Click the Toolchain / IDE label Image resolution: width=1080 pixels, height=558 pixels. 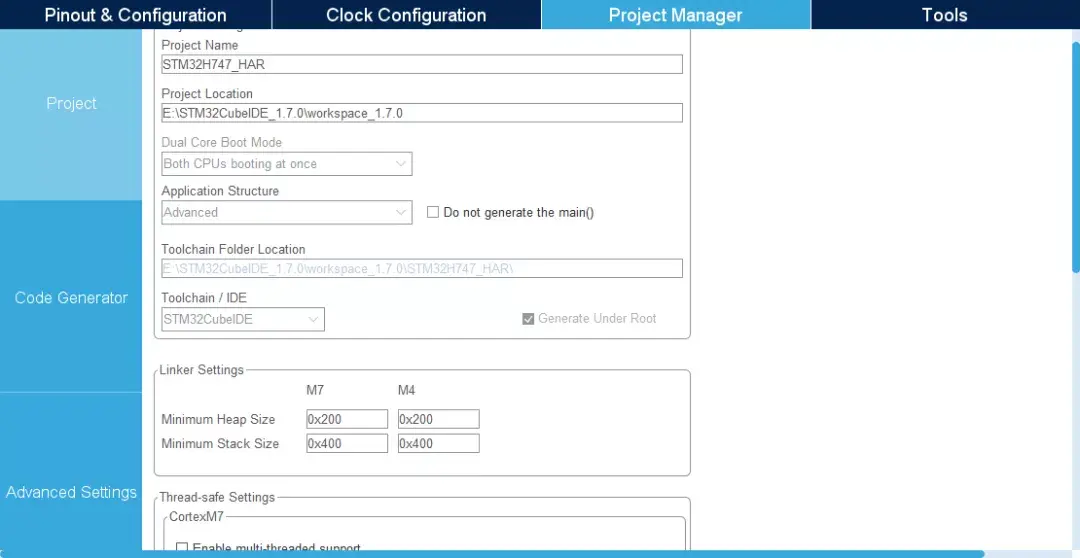[x=204, y=298]
